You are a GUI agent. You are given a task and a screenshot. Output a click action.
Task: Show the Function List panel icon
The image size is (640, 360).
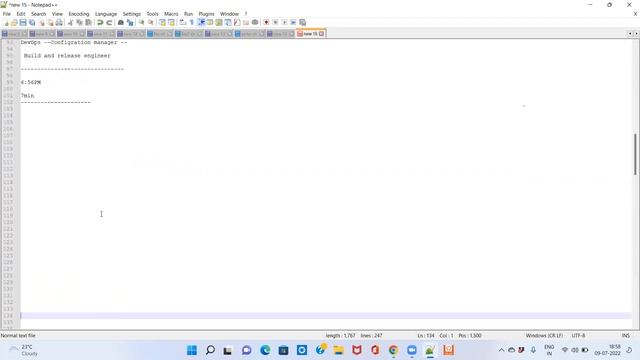tap(237, 22)
